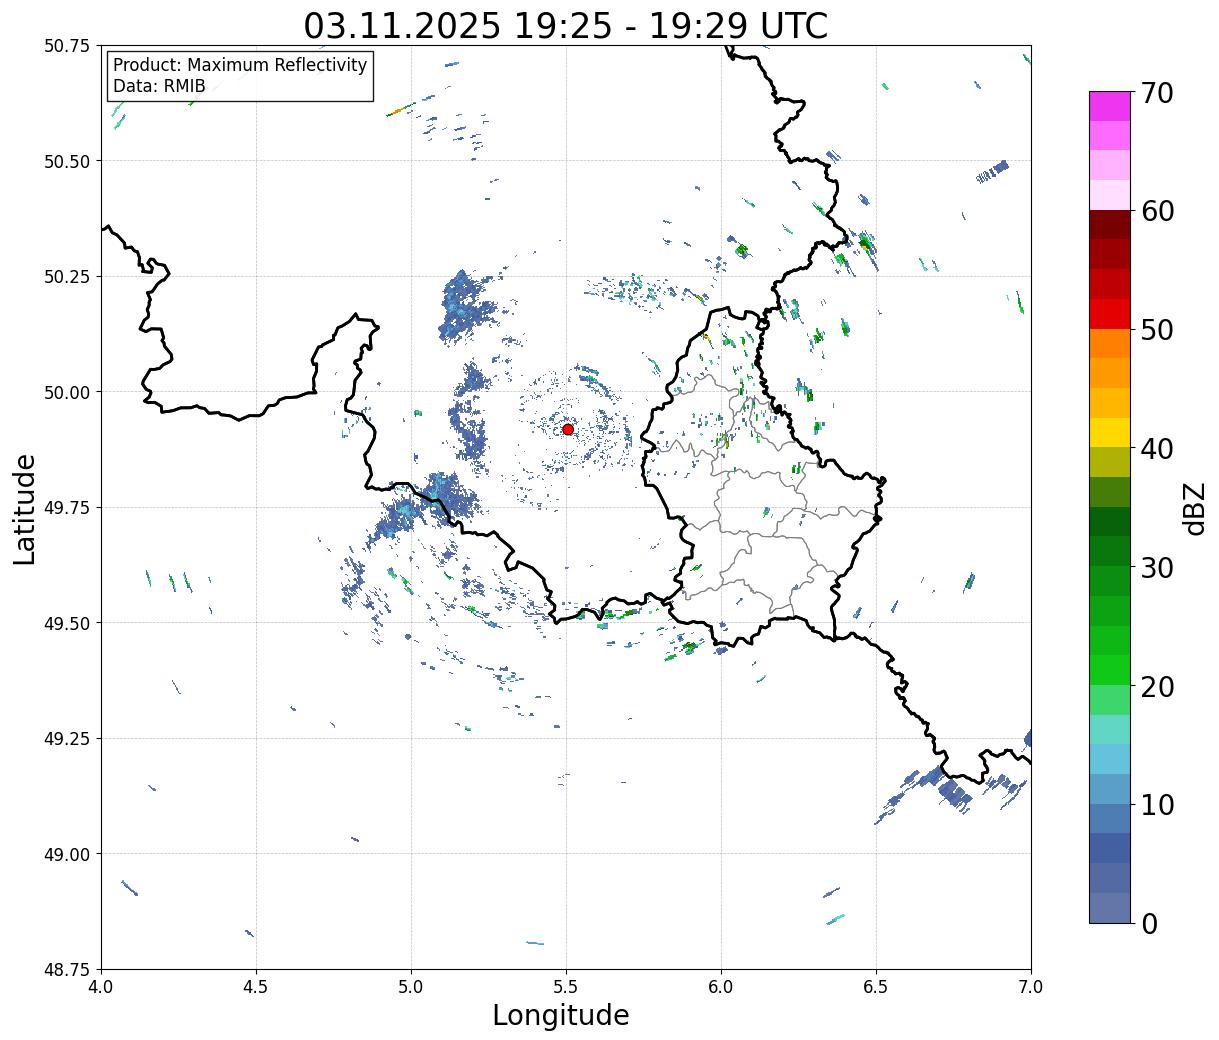1219x1040 pixels.
Task: Click the latitude tick label 50.75
Action: (67, 46)
